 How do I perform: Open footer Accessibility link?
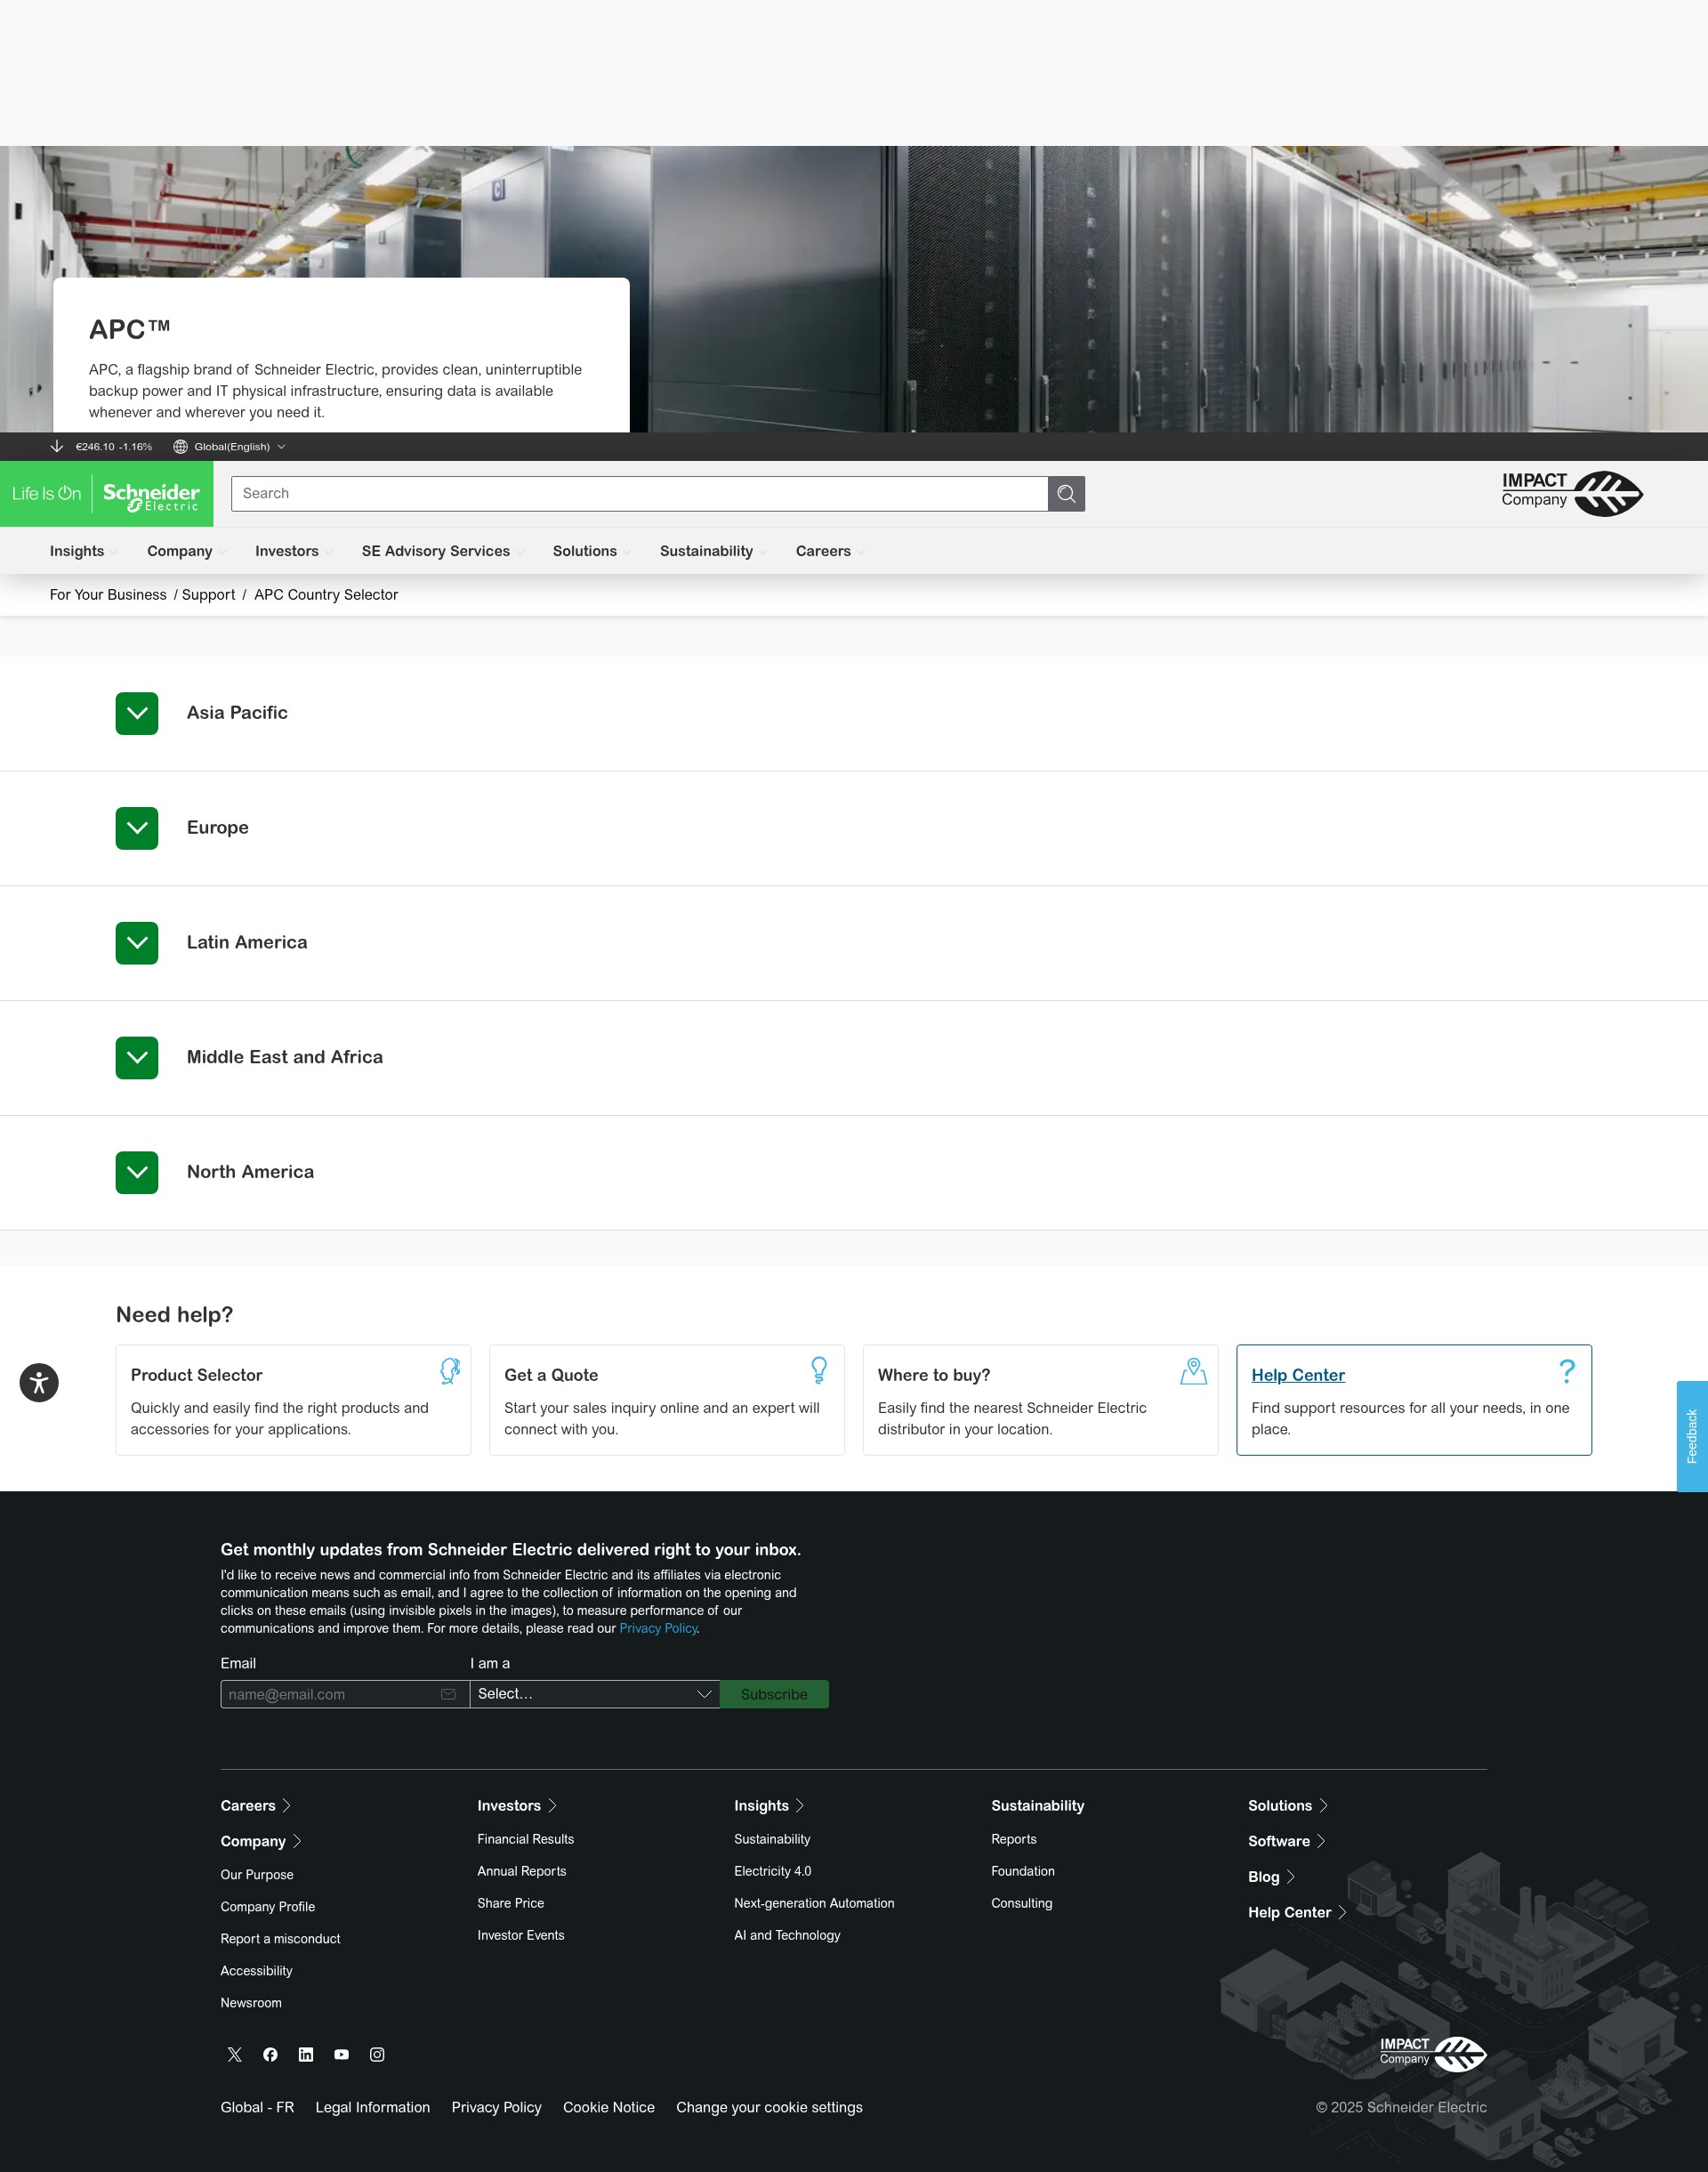pos(256,1971)
